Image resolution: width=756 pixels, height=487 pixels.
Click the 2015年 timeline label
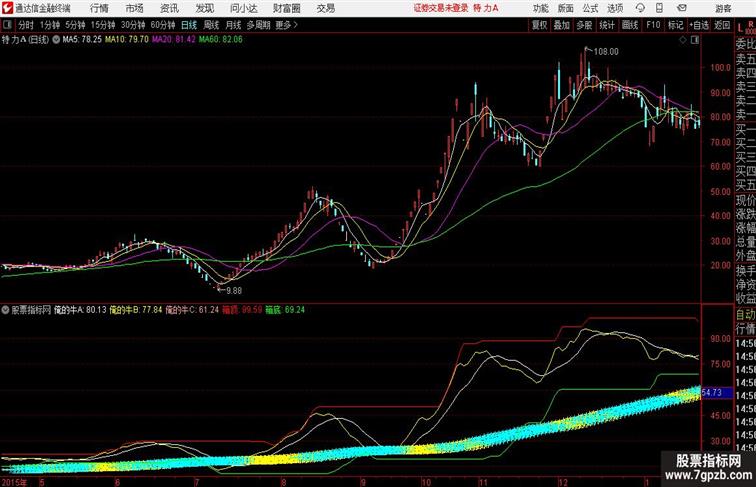tap(14, 482)
